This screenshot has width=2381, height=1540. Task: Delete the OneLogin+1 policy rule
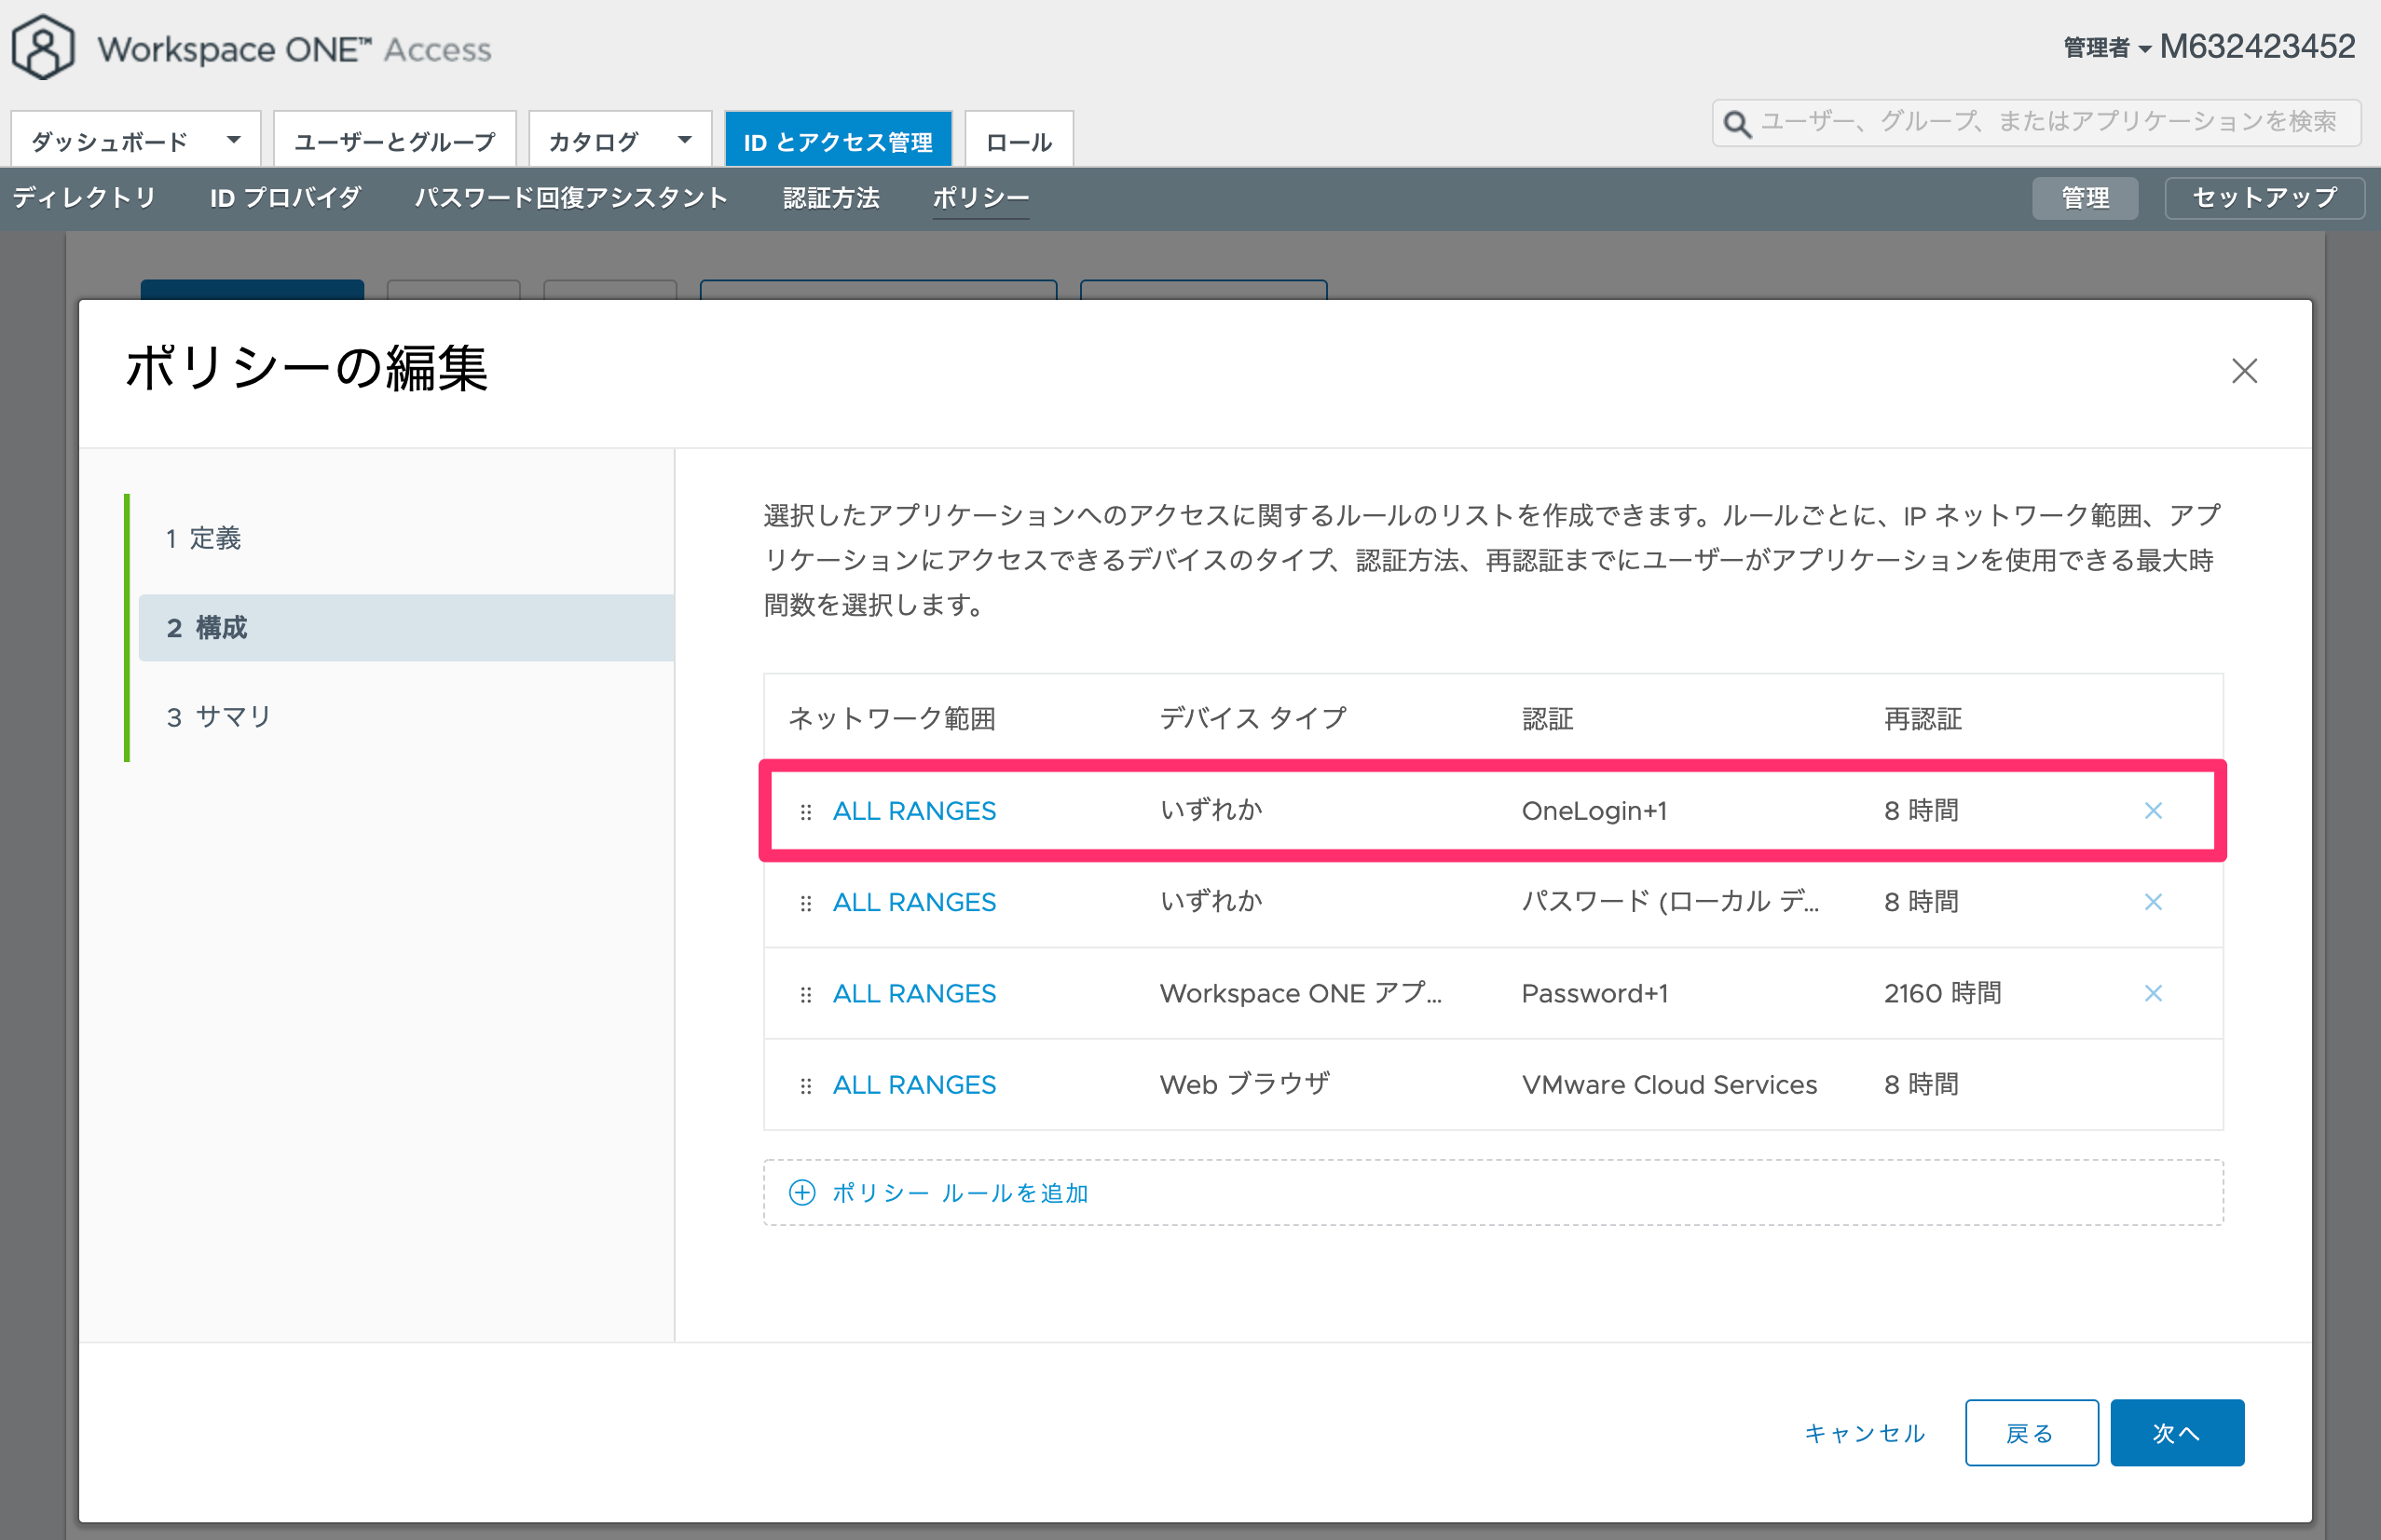point(2153,810)
